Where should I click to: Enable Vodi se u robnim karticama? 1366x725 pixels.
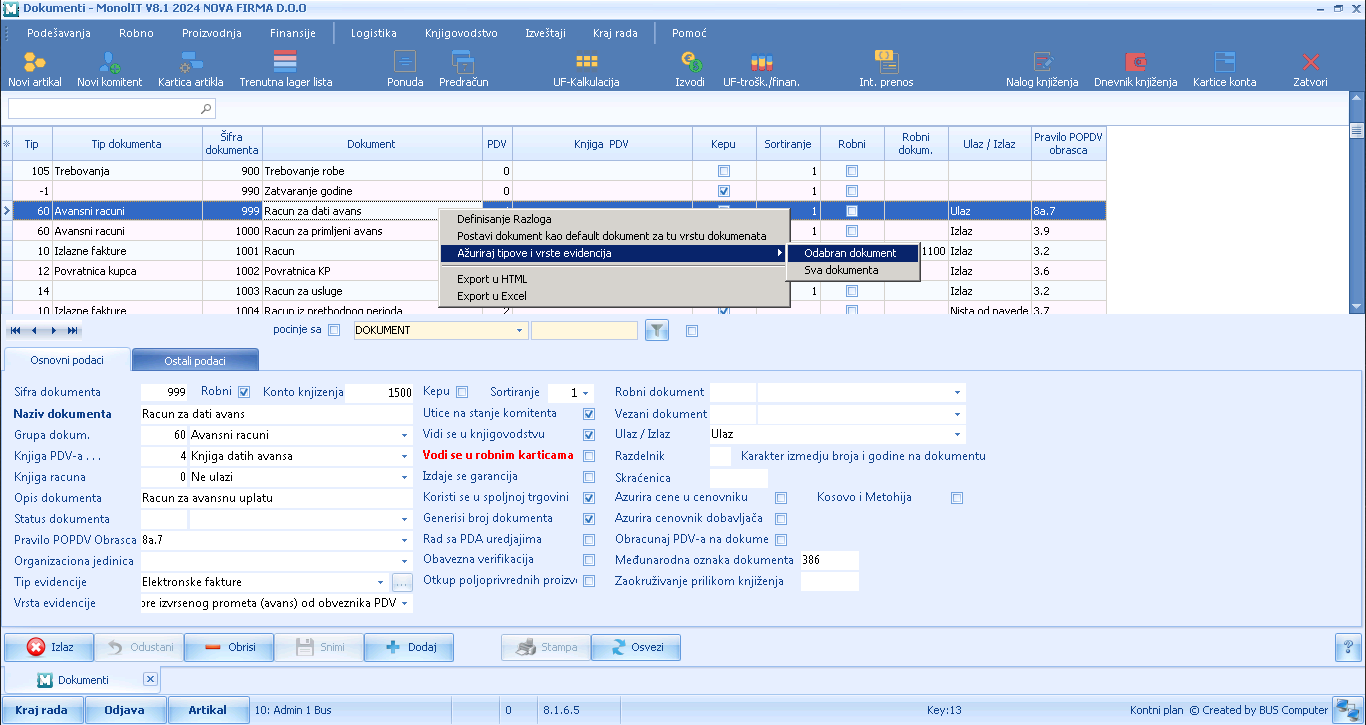589,456
